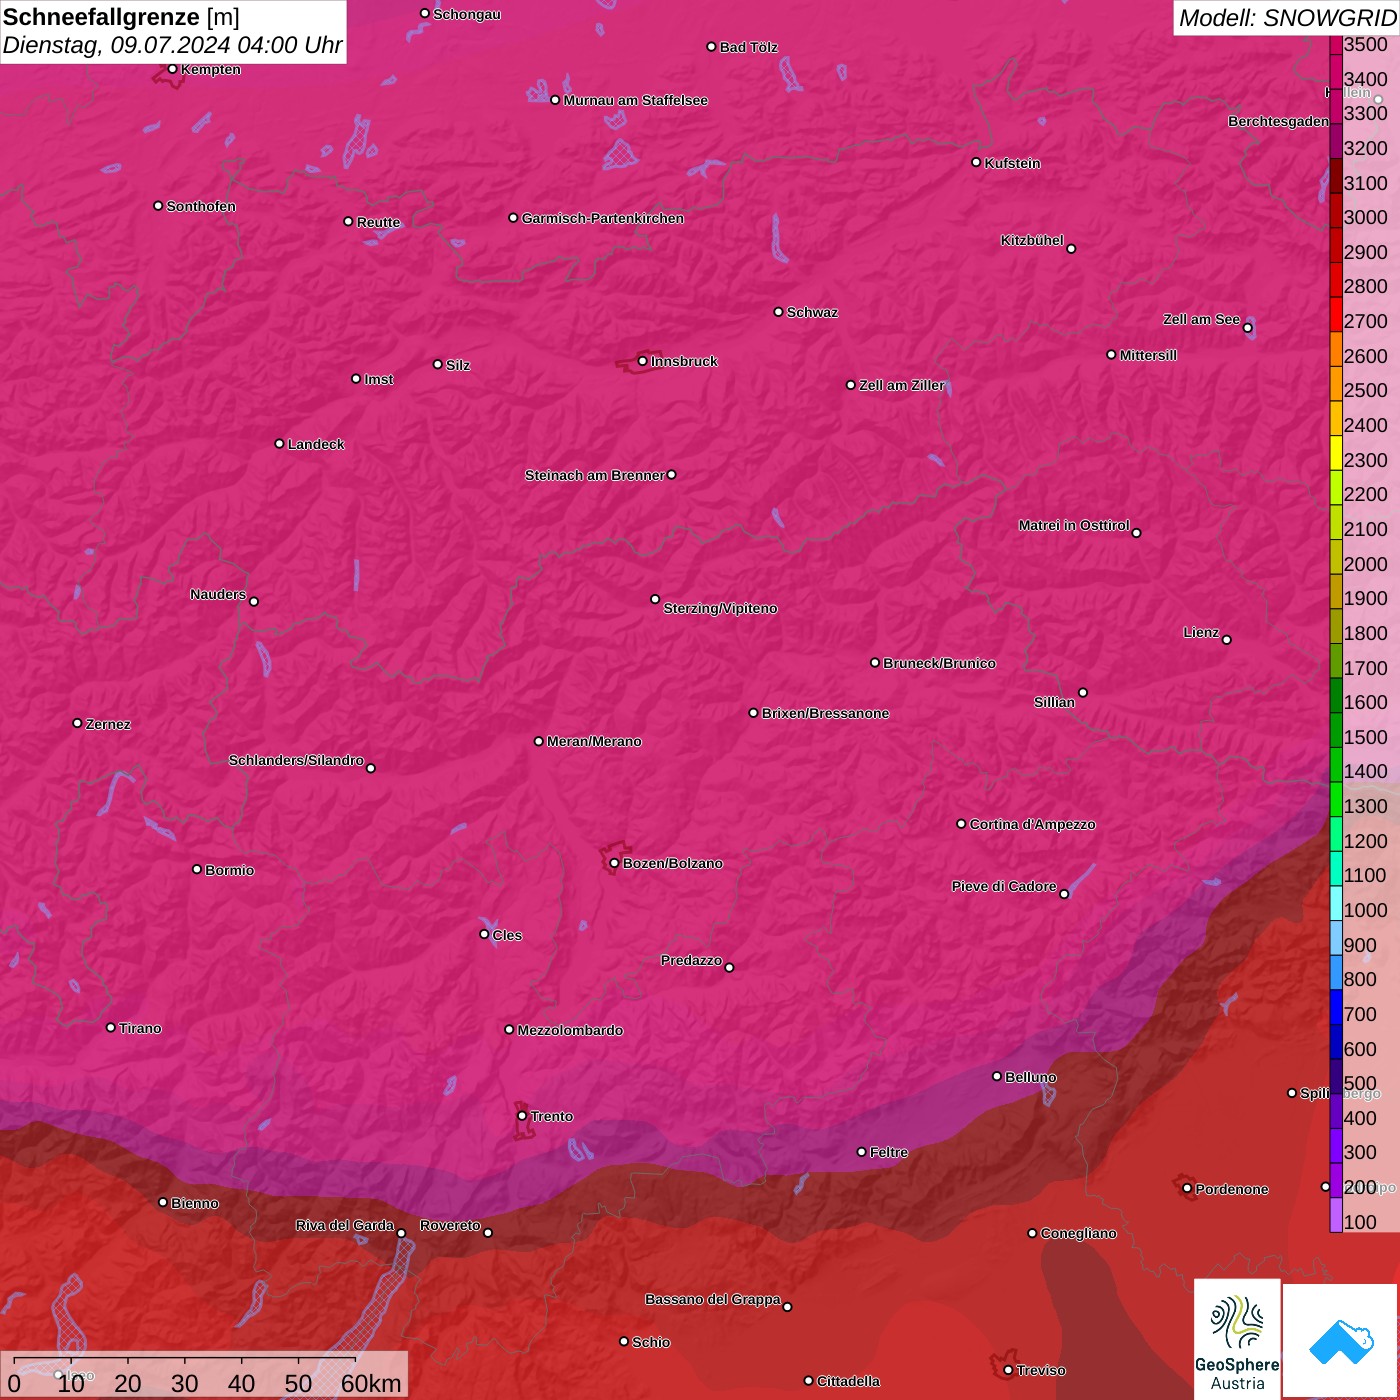The width and height of the screenshot is (1400, 1400).
Task: Click the 'Mezzolombardo' label
Action: [x=570, y=1030]
